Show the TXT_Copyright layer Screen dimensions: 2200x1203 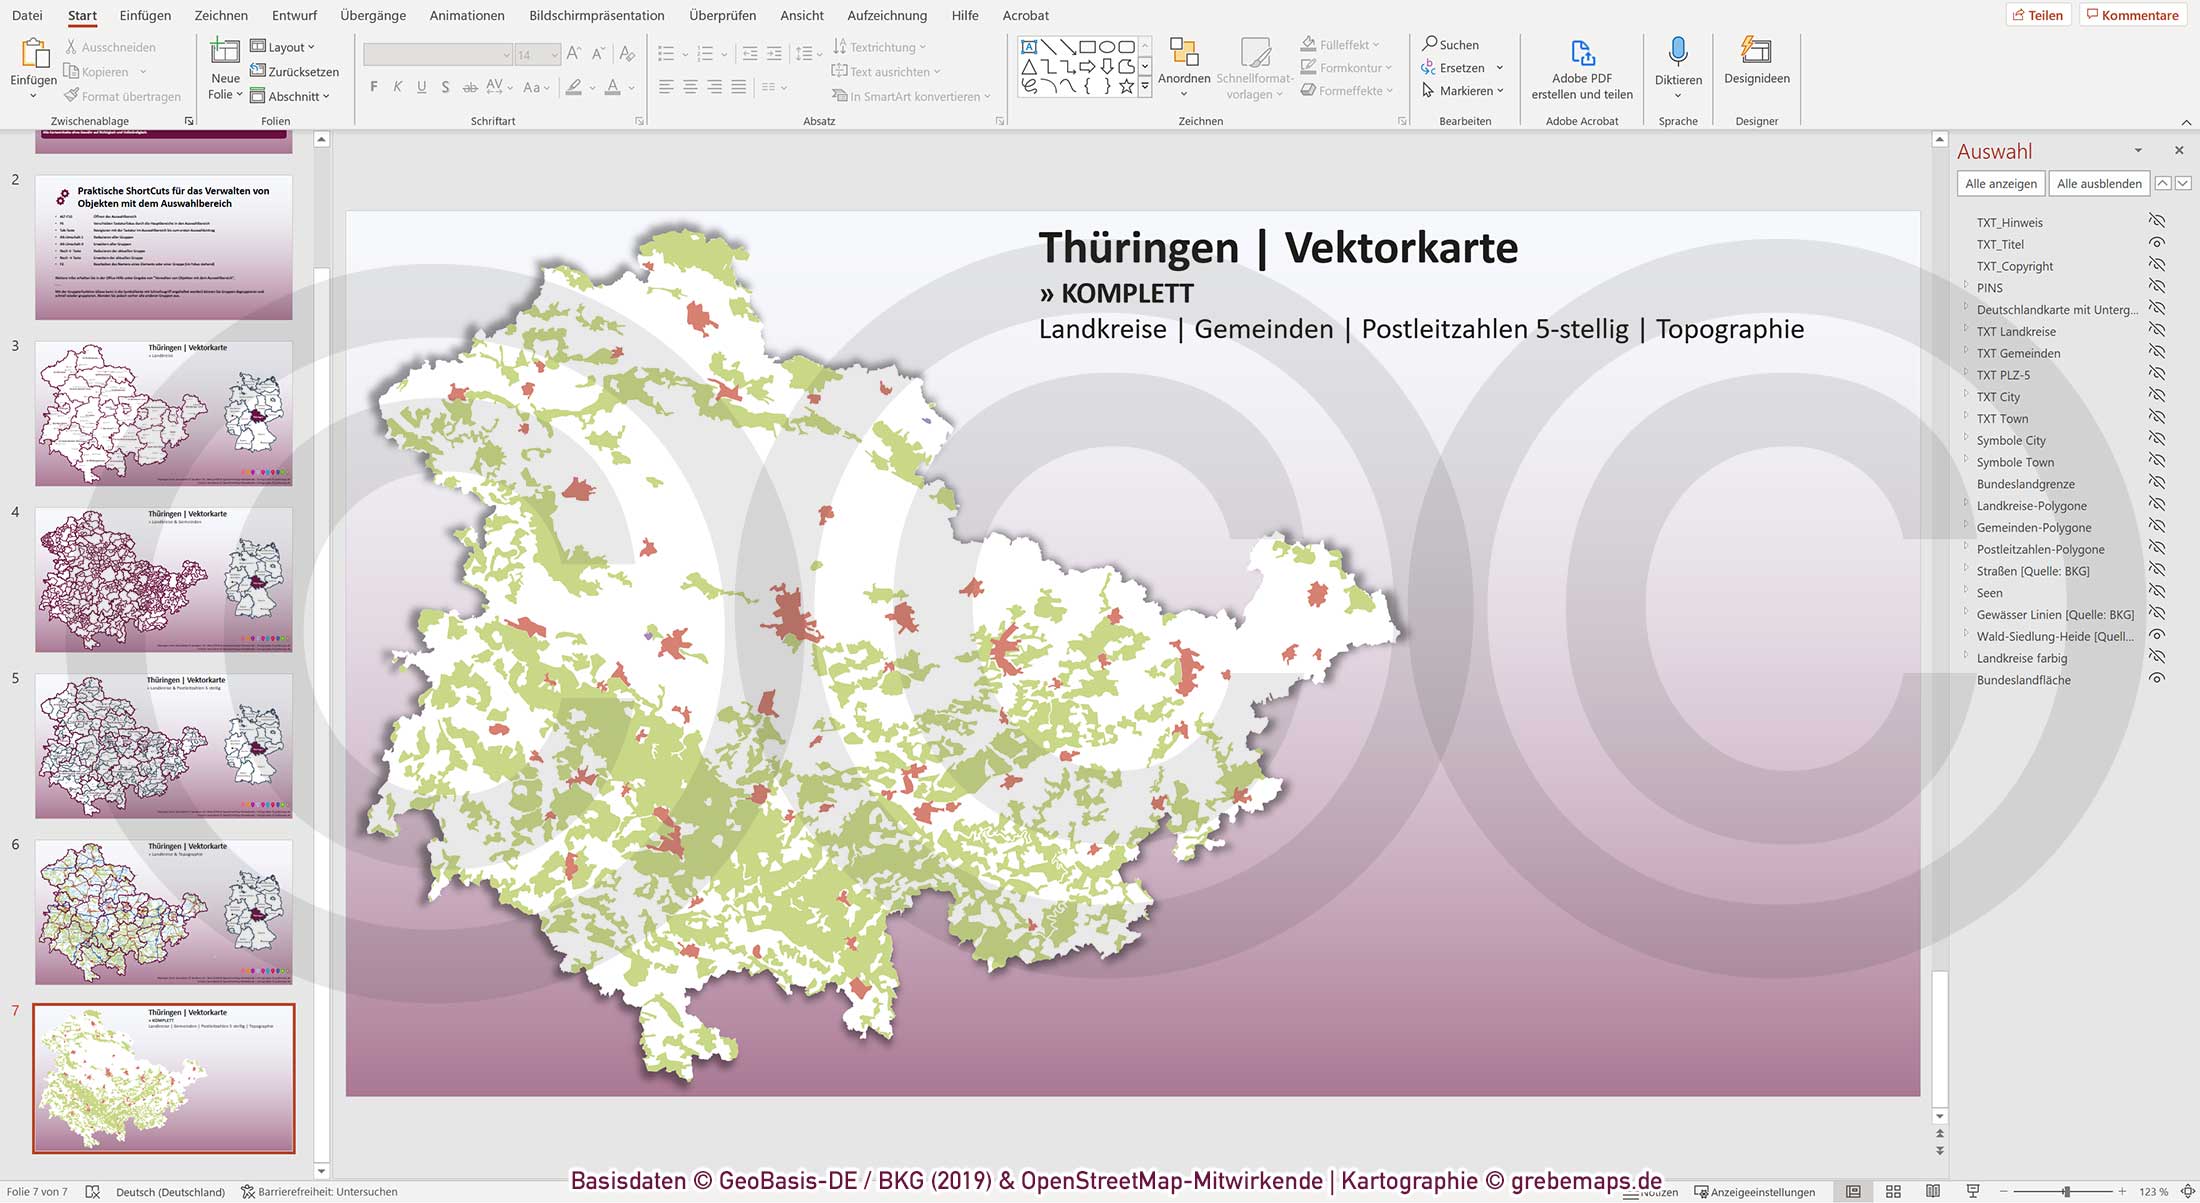click(x=2157, y=266)
